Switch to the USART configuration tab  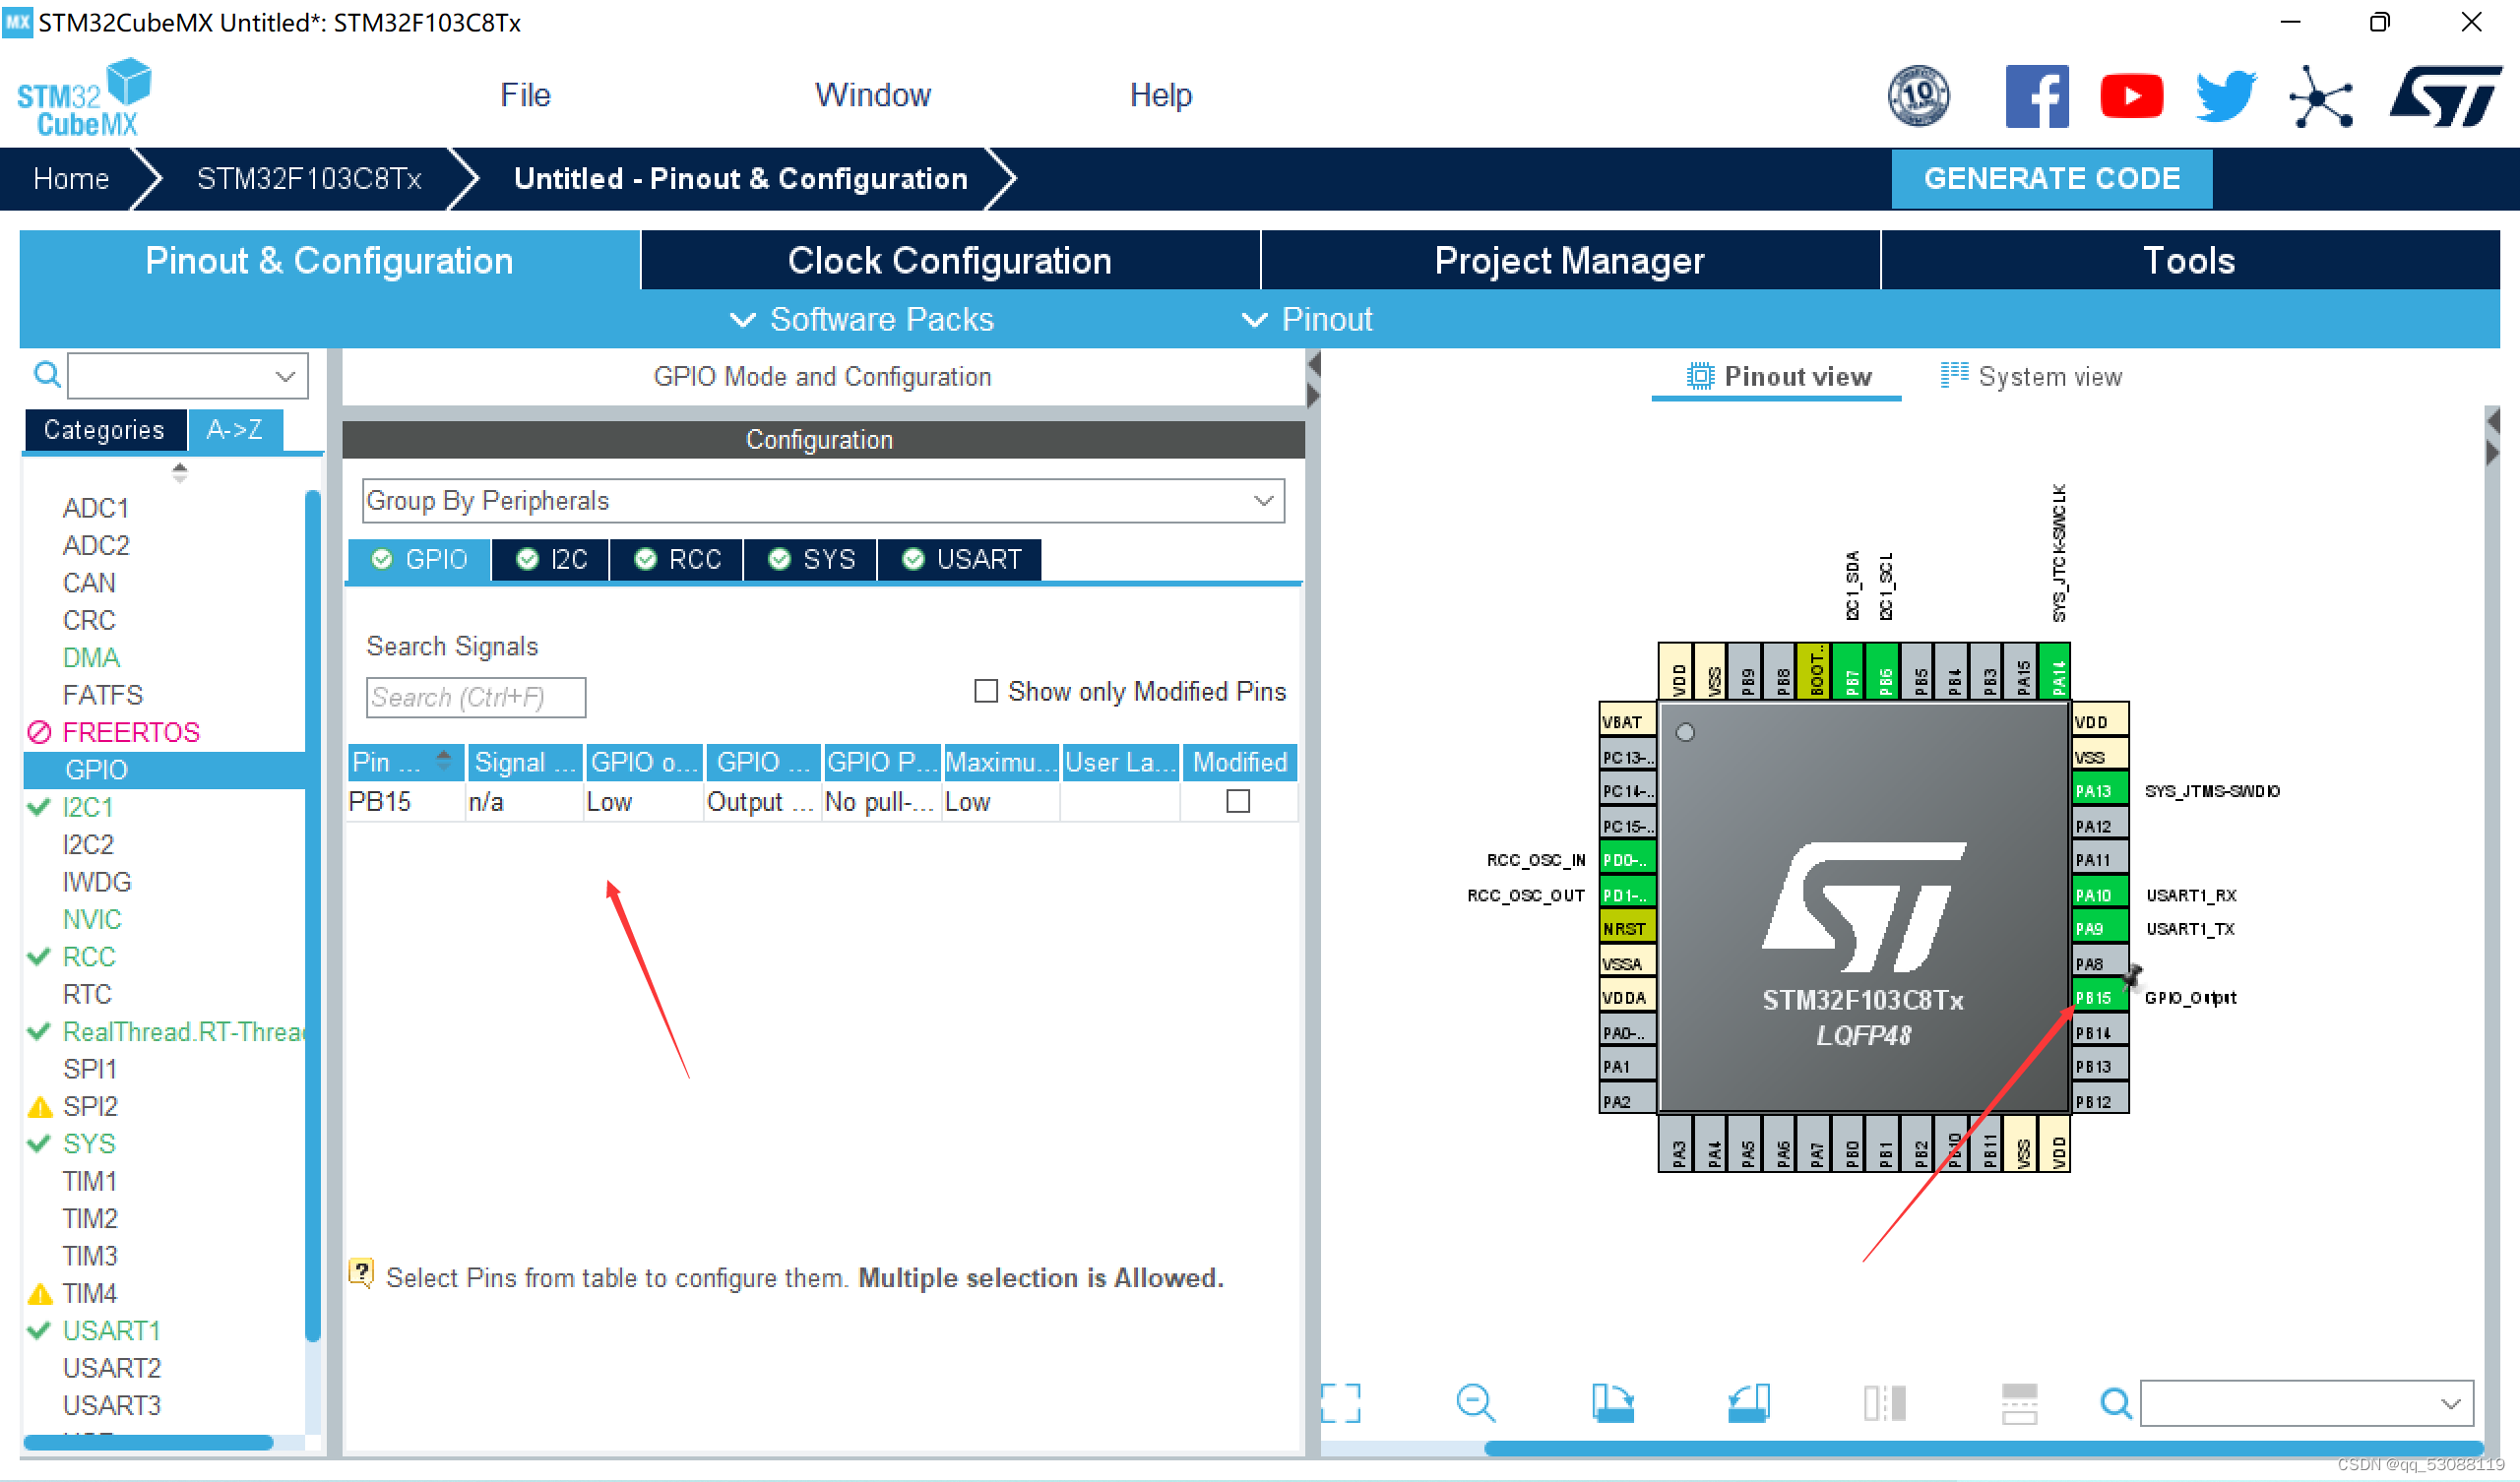tap(961, 559)
